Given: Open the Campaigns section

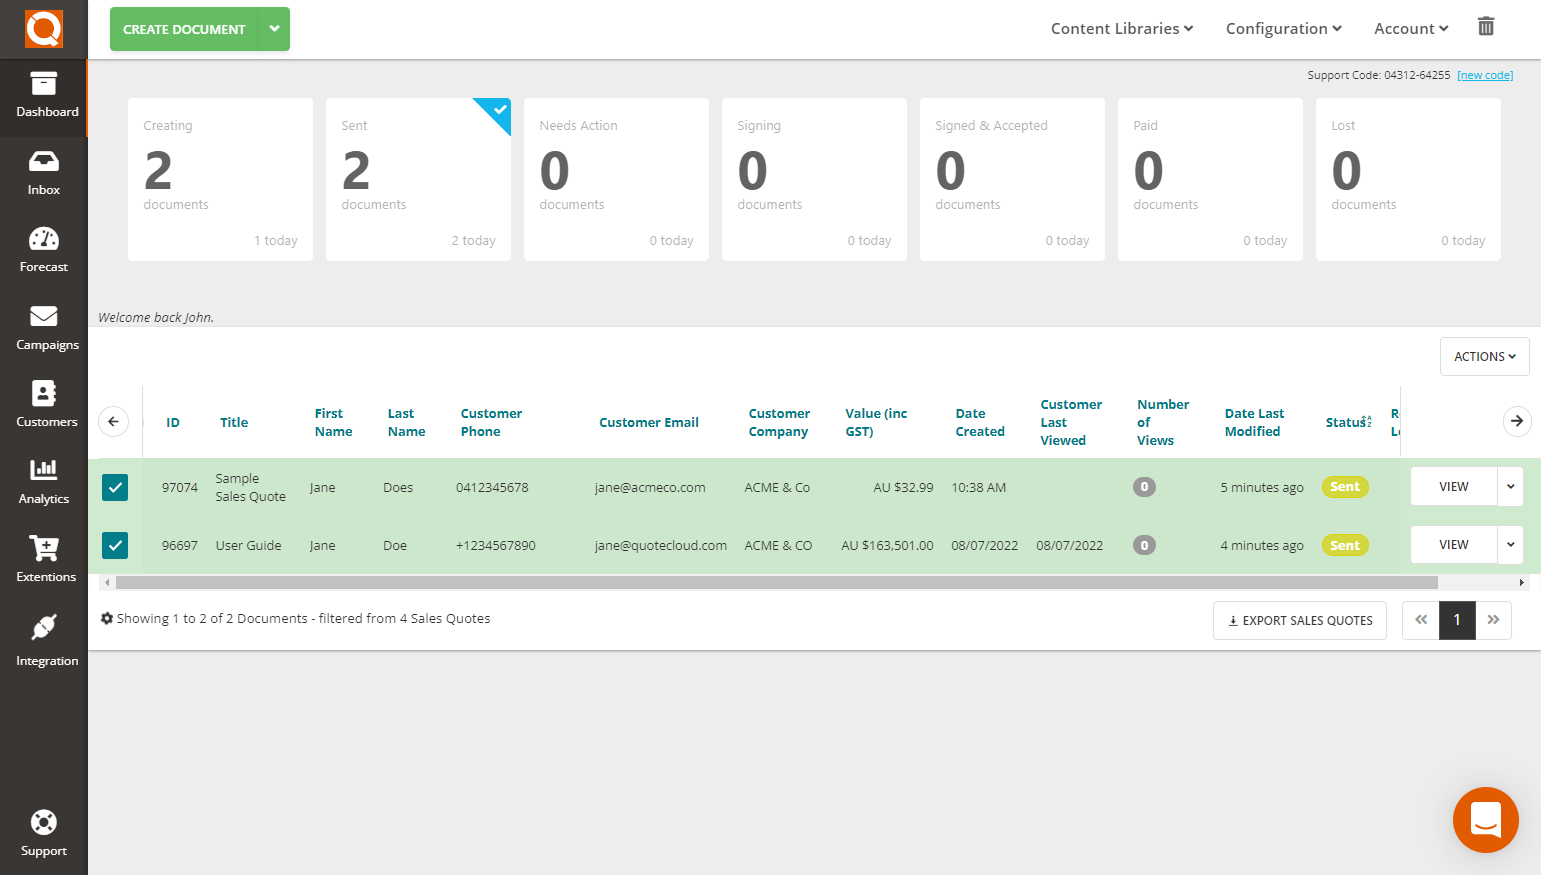Looking at the screenshot, I should tap(43, 328).
